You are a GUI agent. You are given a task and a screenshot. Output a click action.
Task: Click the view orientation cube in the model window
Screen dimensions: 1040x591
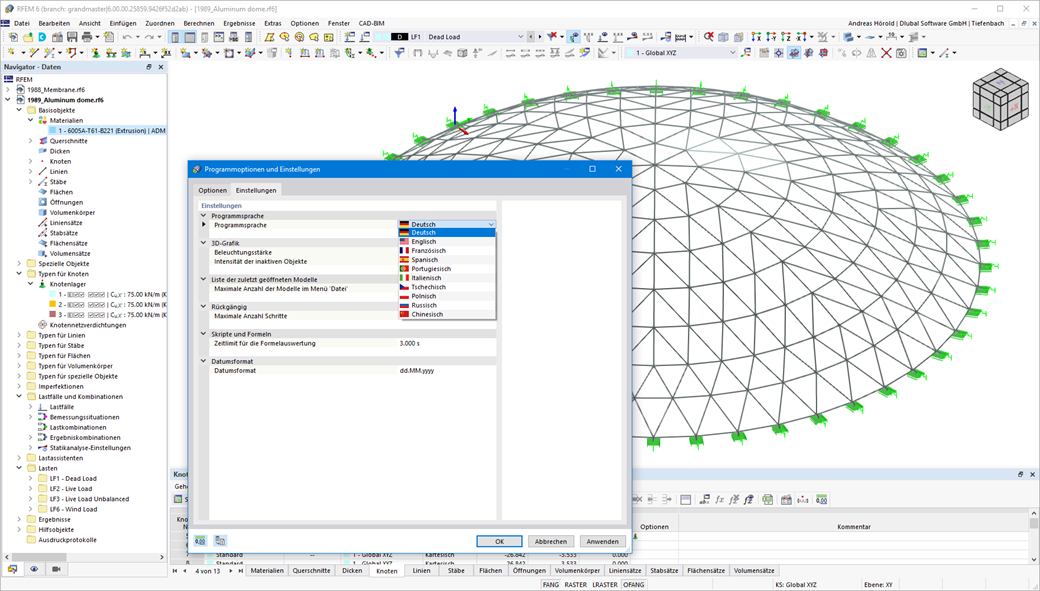[1000, 100]
